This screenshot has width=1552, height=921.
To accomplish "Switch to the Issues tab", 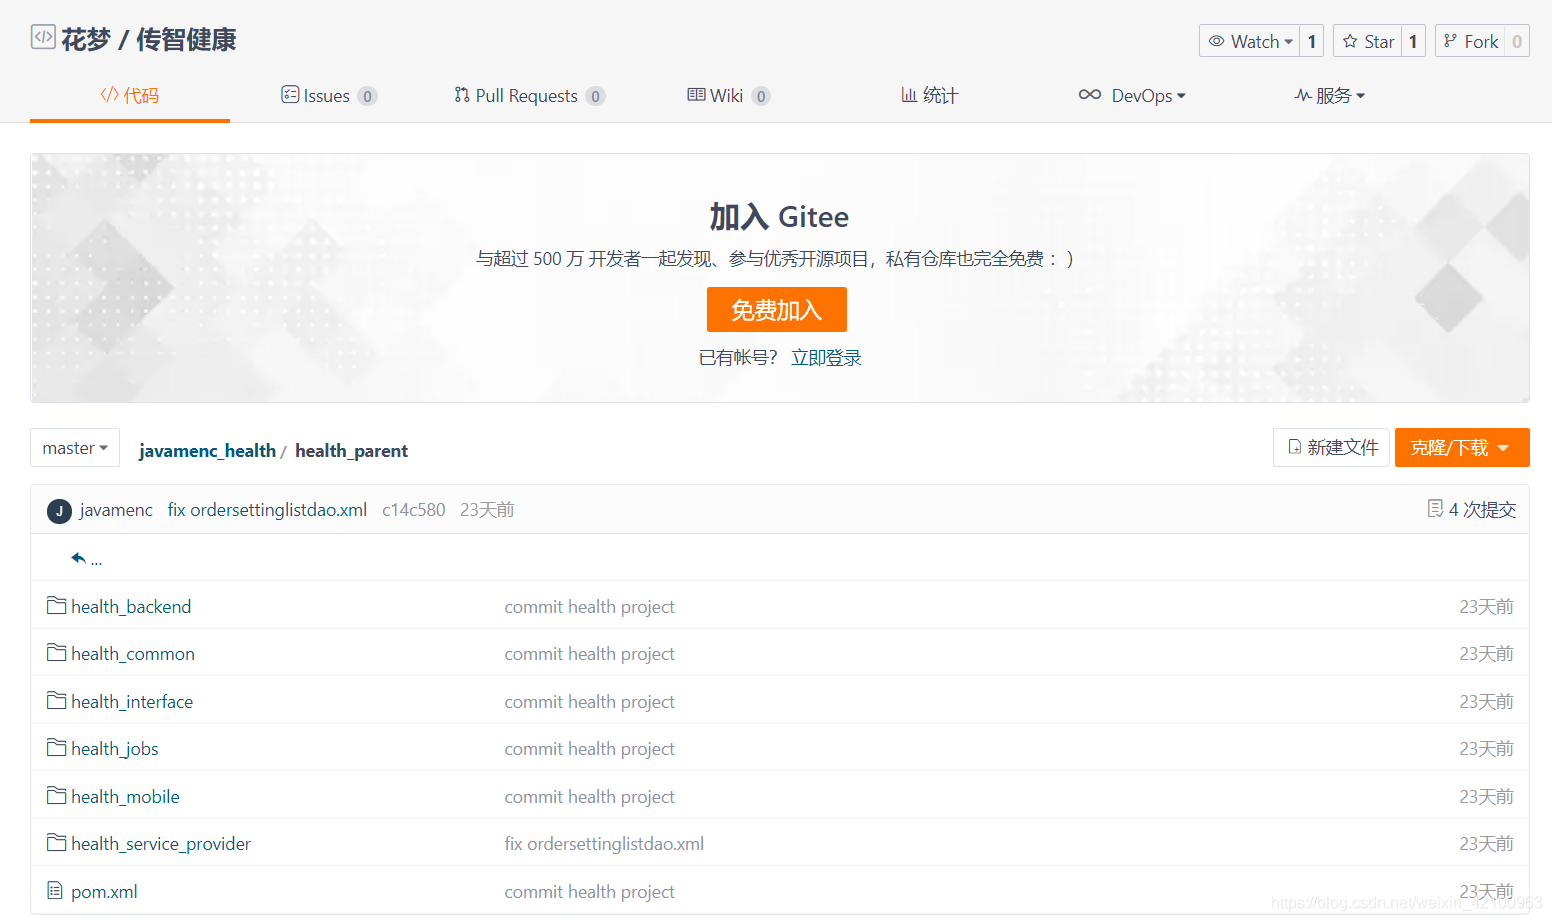I will [x=328, y=95].
